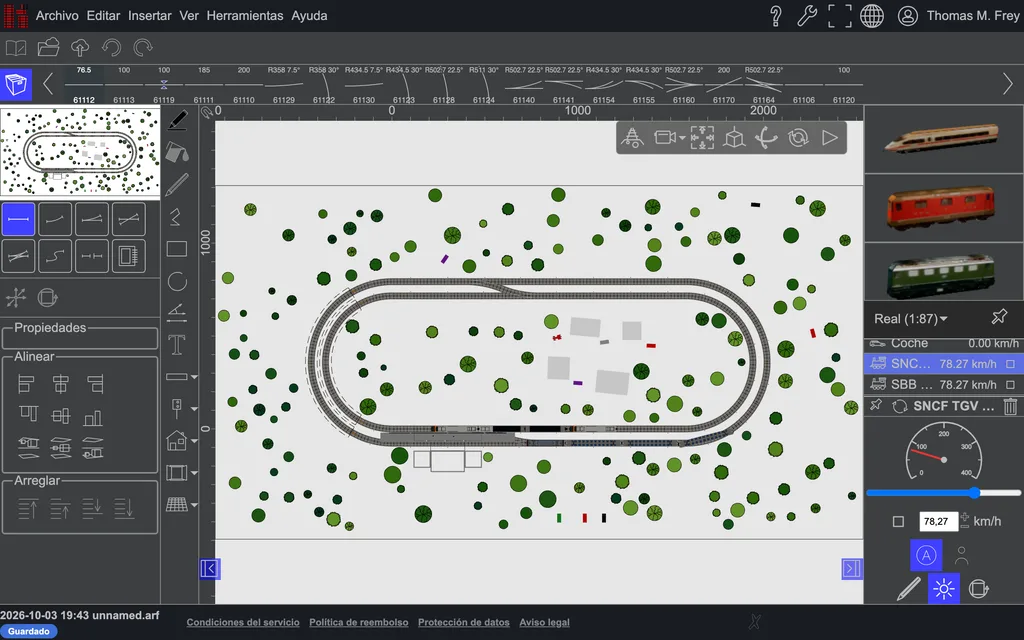Screen dimensions: 1024x640
Task: Select the curved track tool
Action: point(55,219)
